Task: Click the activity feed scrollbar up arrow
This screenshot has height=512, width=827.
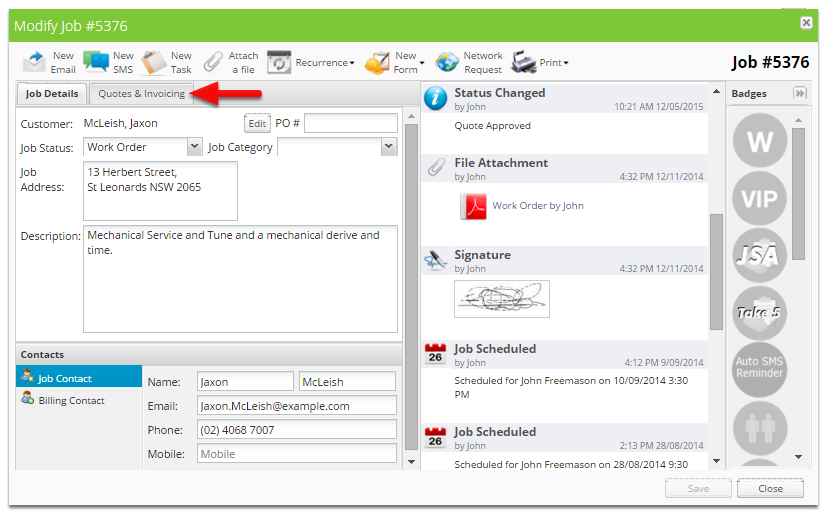Action: pos(716,91)
